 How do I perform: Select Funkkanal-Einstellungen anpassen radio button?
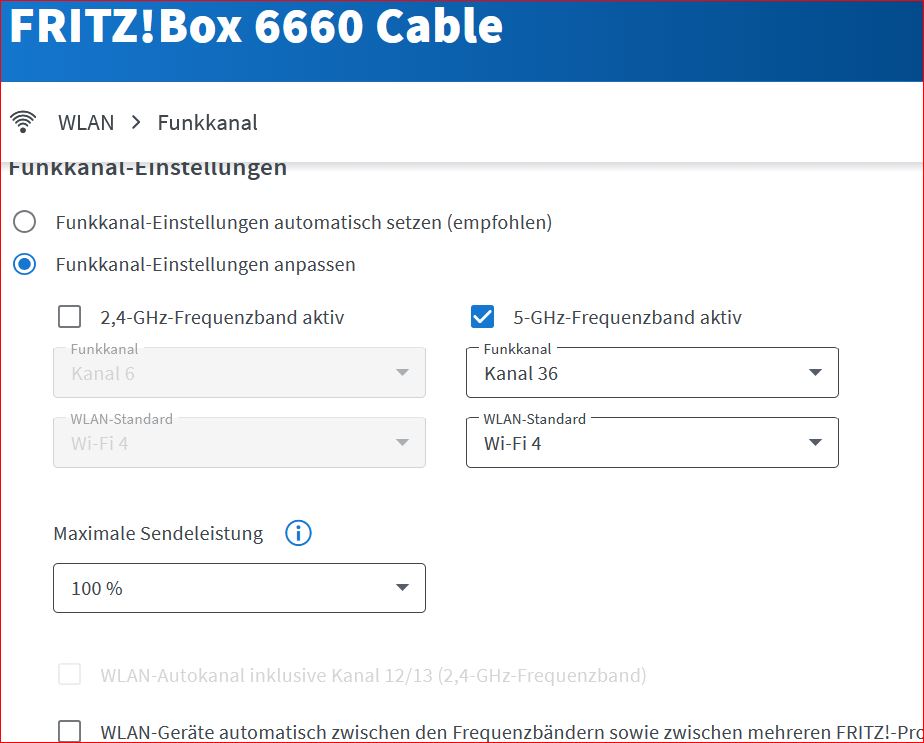coord(25,265)
